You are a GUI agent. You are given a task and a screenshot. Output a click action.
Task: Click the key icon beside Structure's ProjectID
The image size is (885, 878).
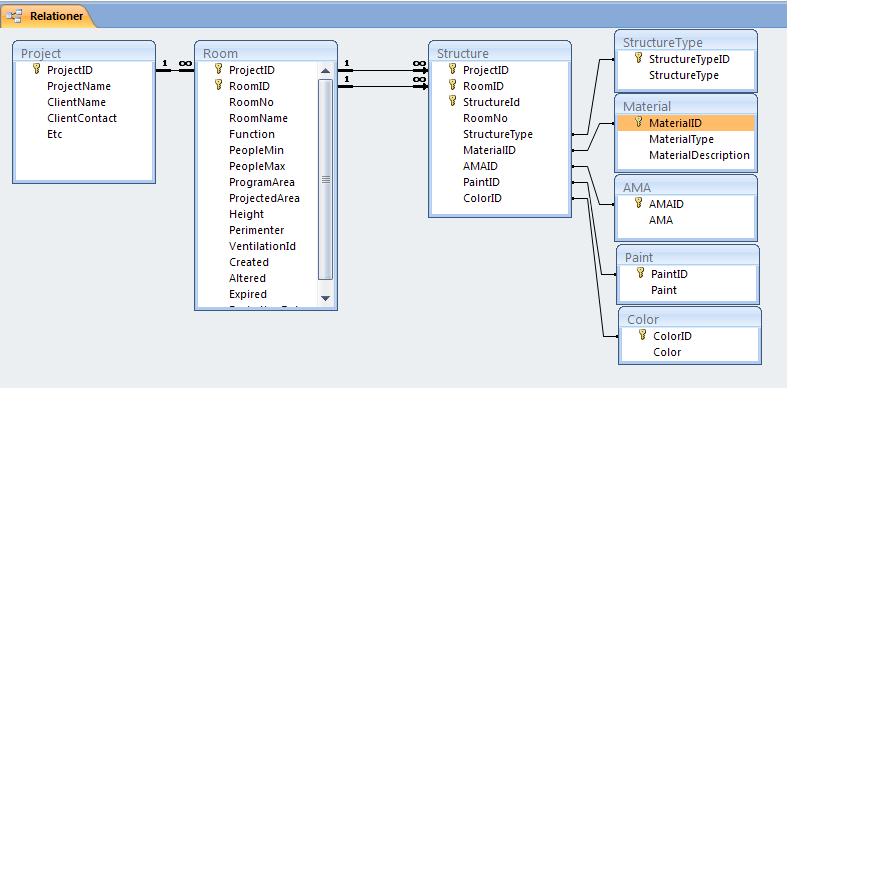(x=452, y=69)
